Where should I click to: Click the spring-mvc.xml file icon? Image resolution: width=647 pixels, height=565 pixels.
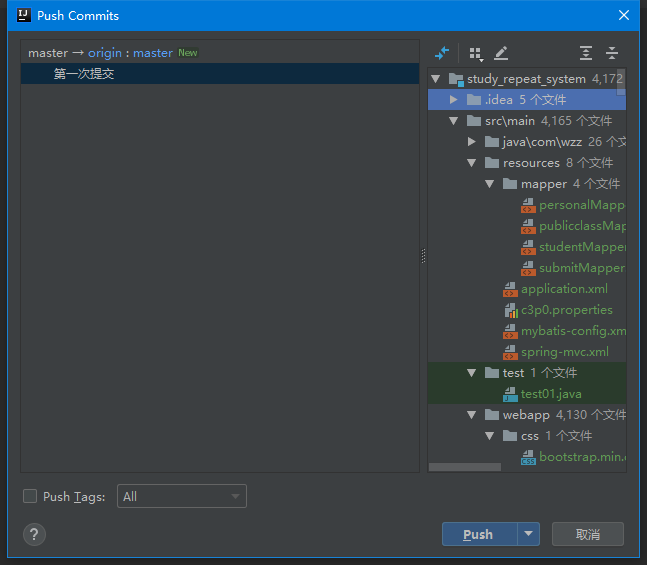pos(510,352)
